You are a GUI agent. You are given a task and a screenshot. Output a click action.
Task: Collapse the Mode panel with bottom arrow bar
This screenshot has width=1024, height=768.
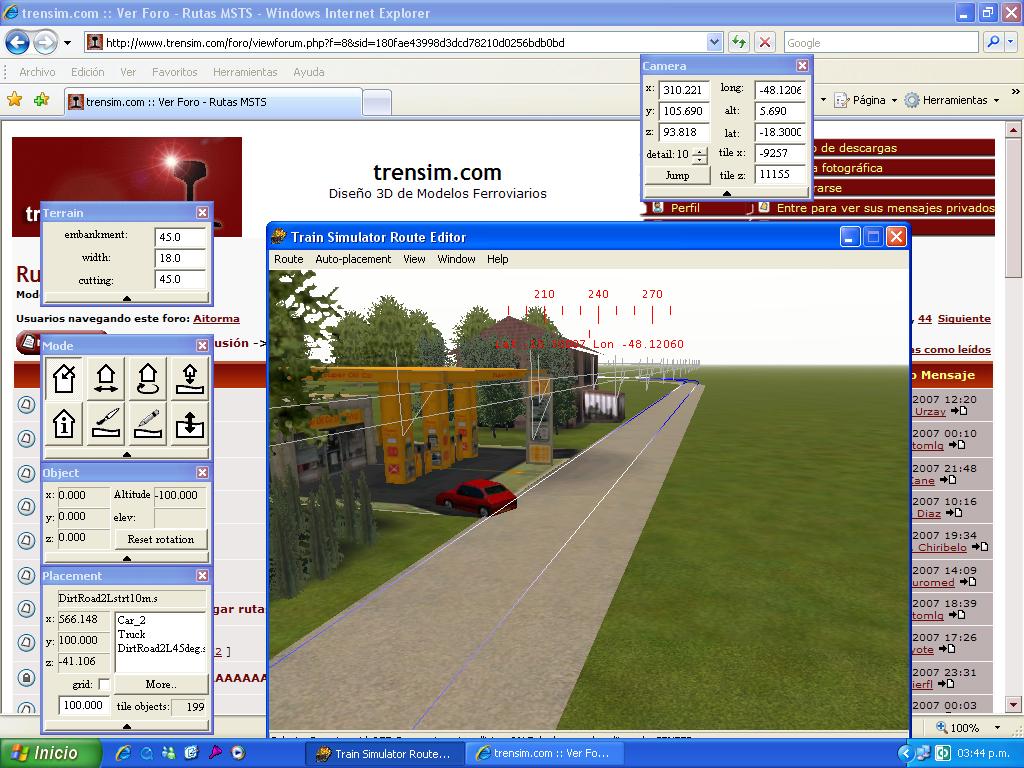click(127, 454)
